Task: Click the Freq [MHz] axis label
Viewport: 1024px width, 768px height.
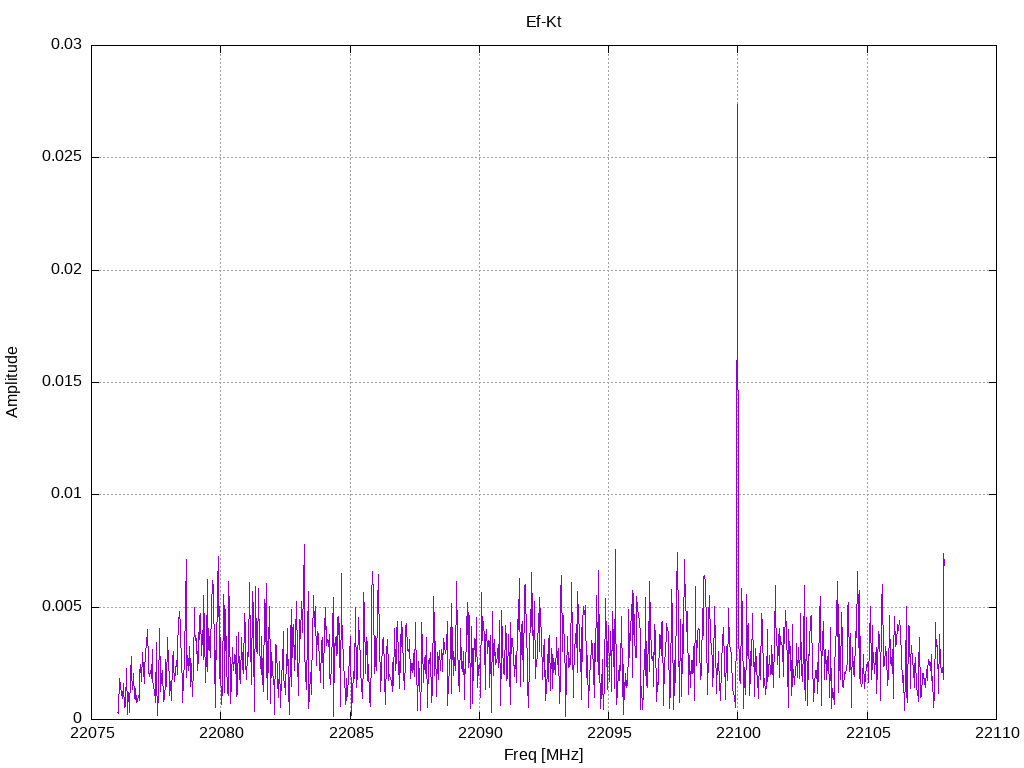Action: tap(543, 755)
